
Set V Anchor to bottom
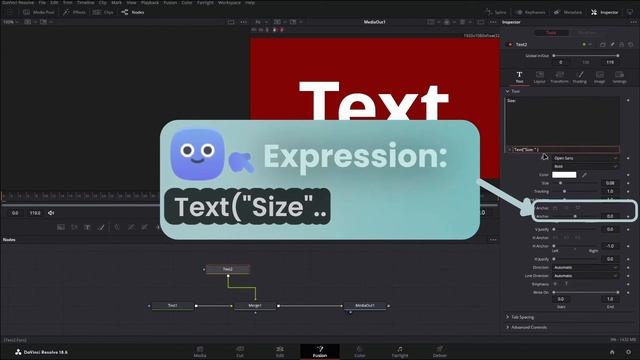pos(578,208)
